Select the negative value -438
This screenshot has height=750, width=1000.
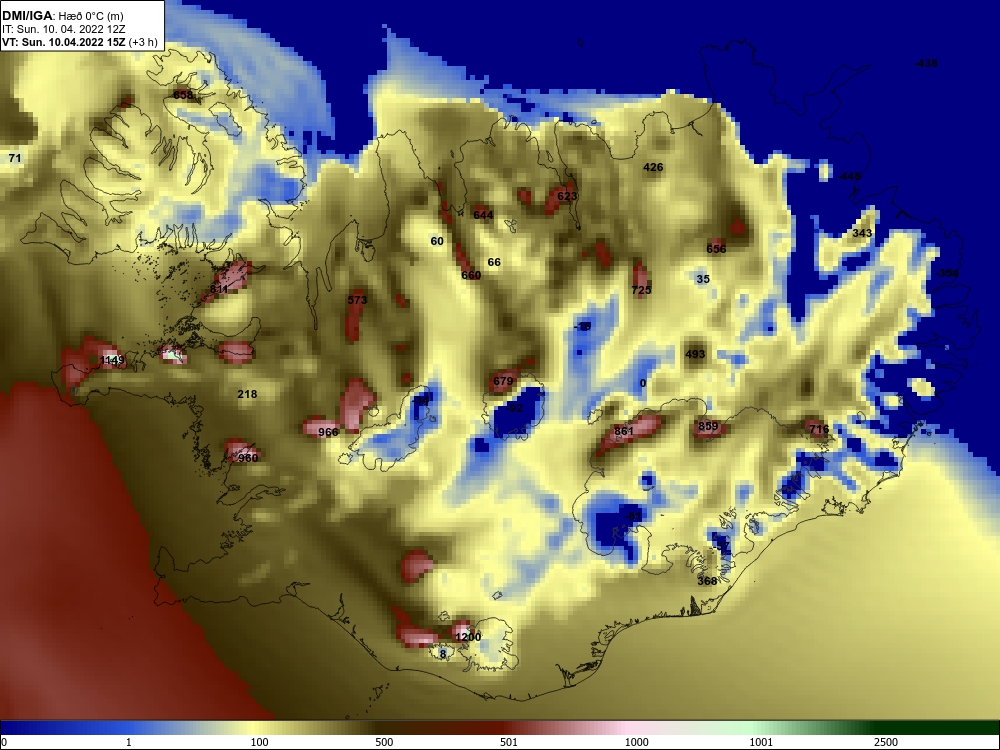(925, 63)
